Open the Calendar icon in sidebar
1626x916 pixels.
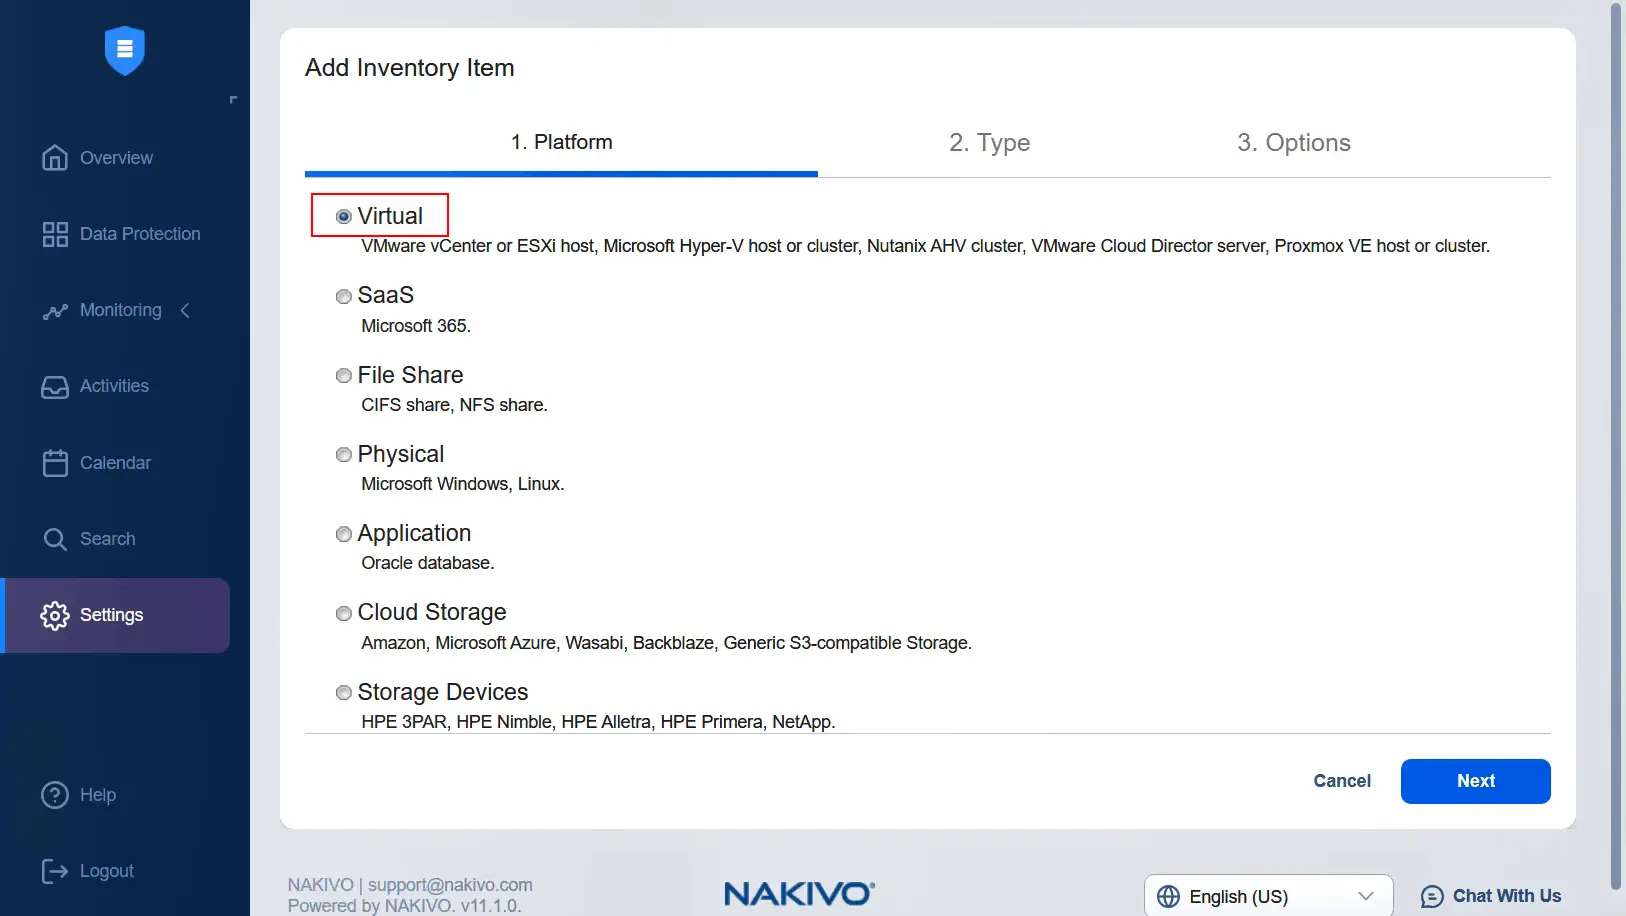pyautogui.click(x=55, y=463)
